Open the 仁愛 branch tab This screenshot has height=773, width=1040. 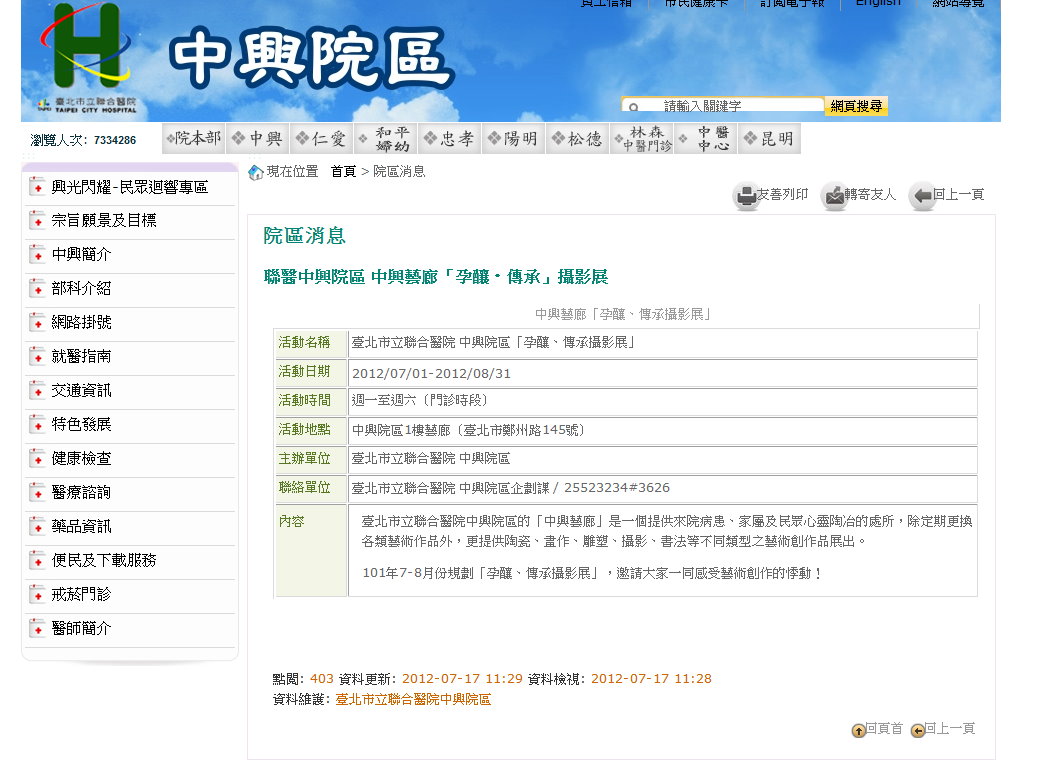[322, 139]
